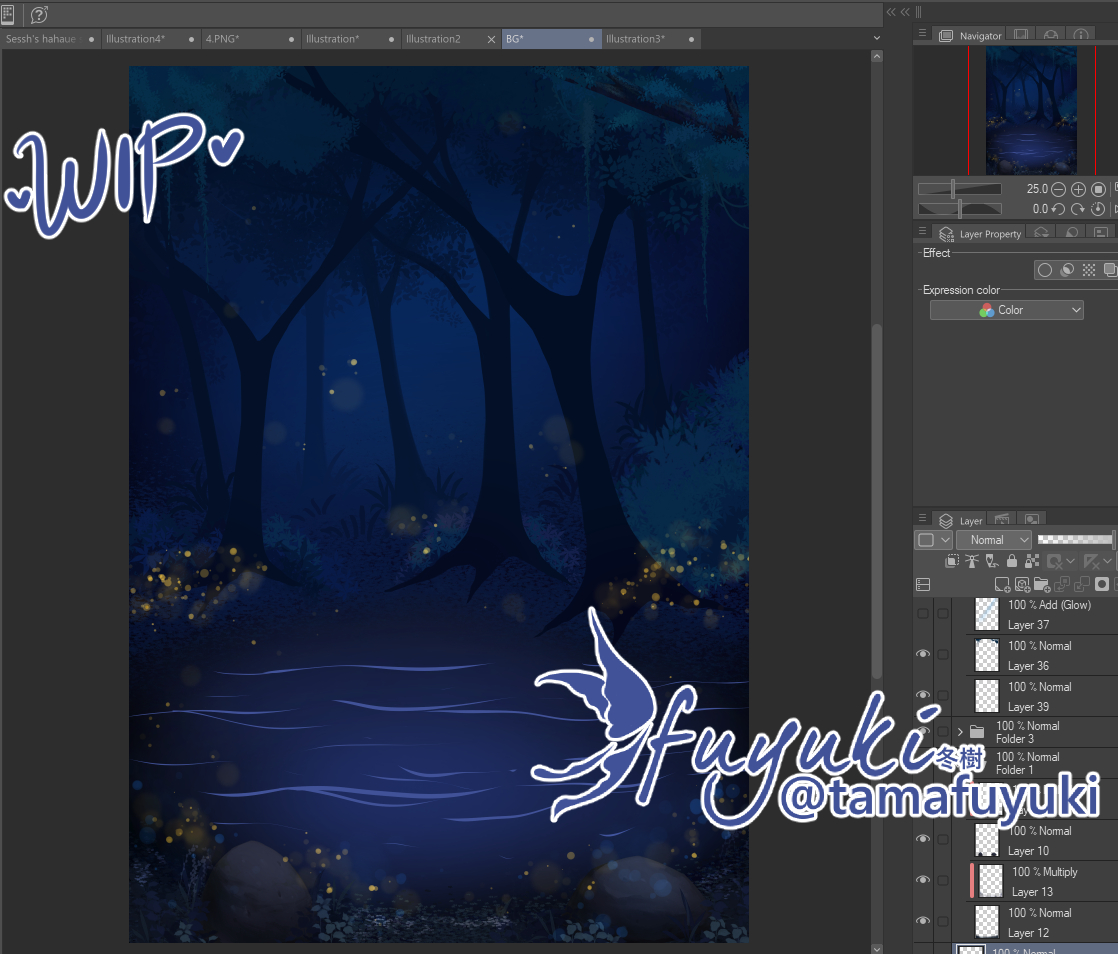Set as Draft Layer icon
Viewport: 1118px width, 954px height.
[992, 562]
